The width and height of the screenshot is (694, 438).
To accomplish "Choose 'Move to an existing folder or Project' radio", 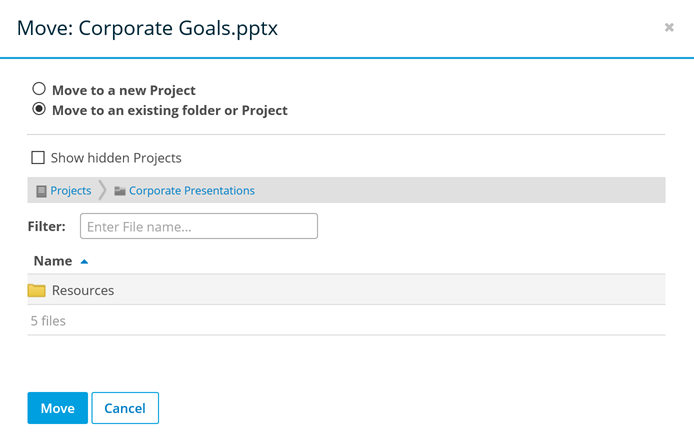I will click(39, 110).
